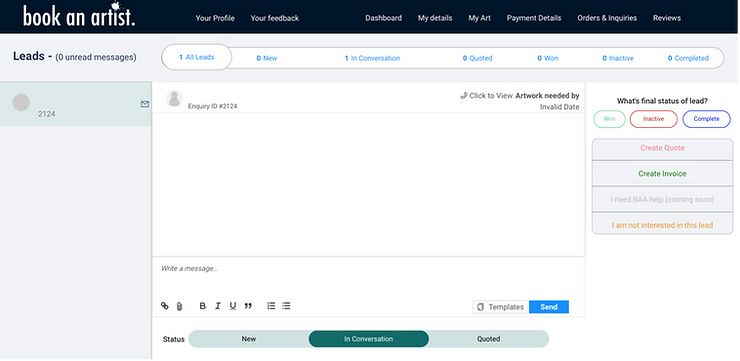The image size is (740, 361).
Task: Select the Inactive filter tab
Action: point(618,59)
